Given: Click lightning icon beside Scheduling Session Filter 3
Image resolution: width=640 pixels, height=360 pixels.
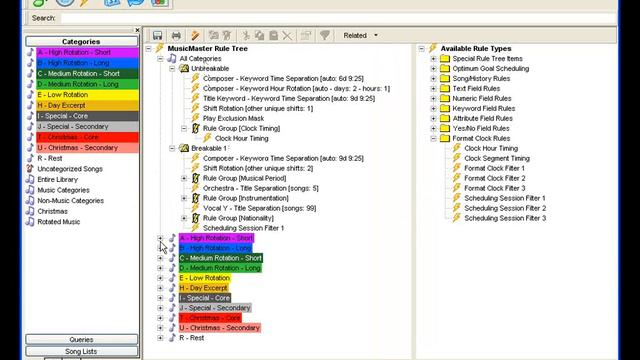Looking at the screenshot, I should (x=457, y=218).
